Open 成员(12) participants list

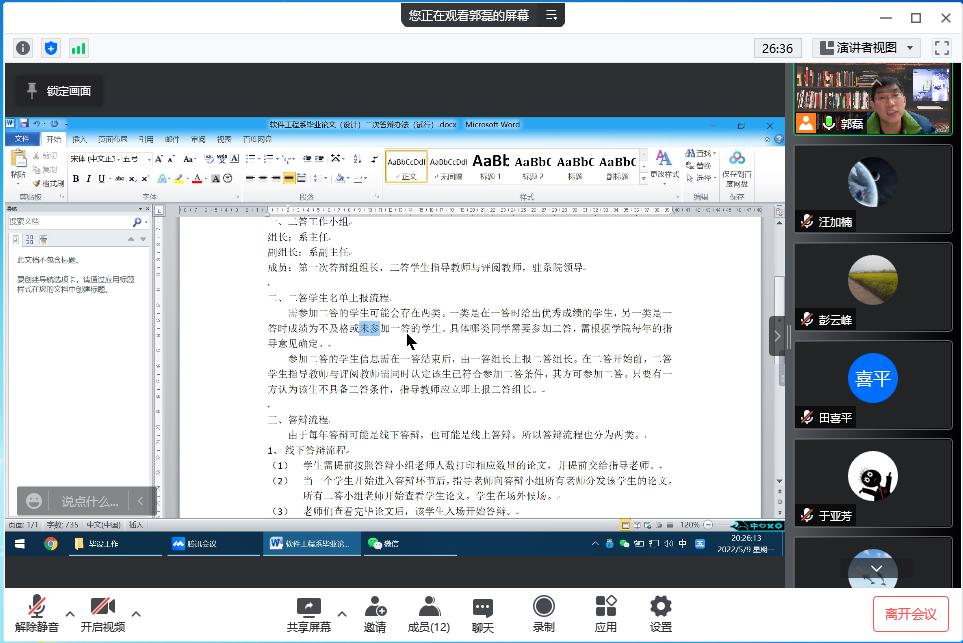point(429,614)
